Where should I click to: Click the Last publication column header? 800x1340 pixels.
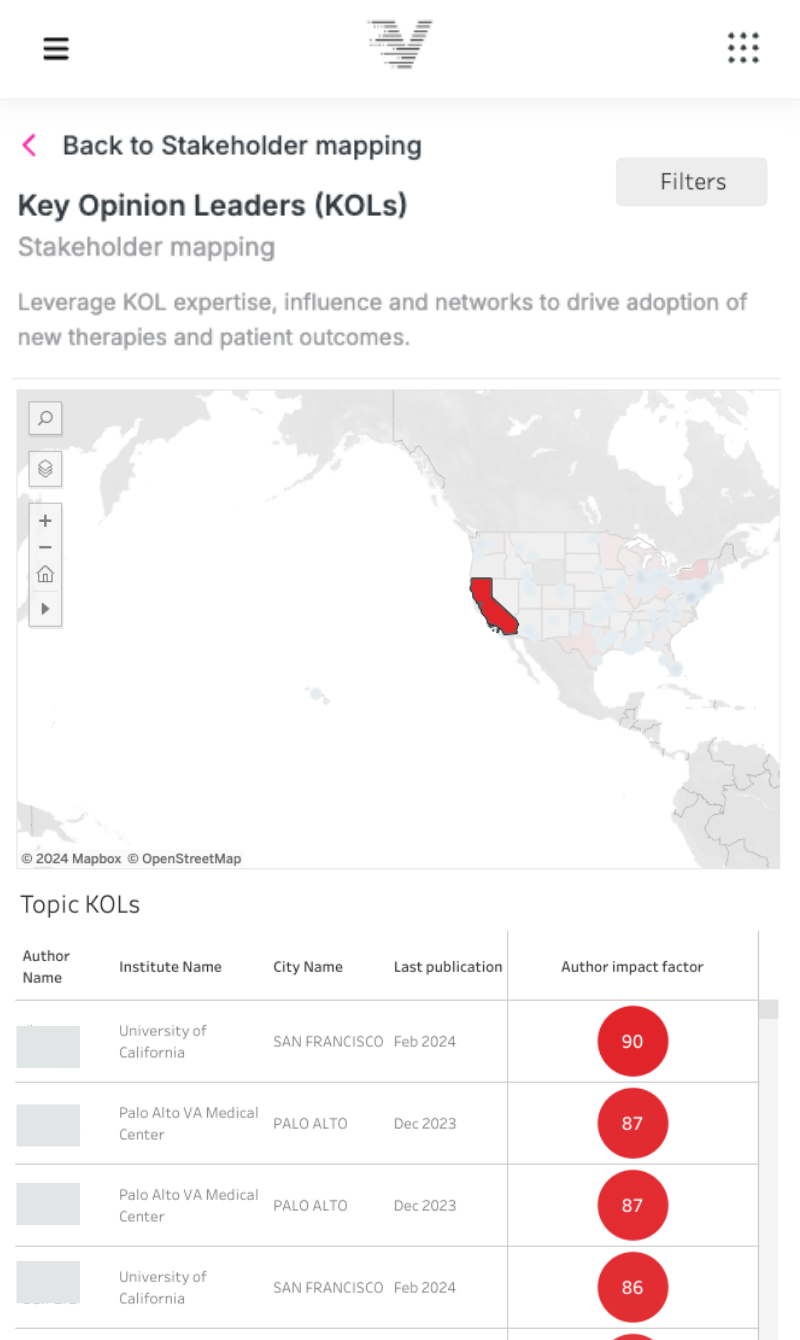point(447,967)
